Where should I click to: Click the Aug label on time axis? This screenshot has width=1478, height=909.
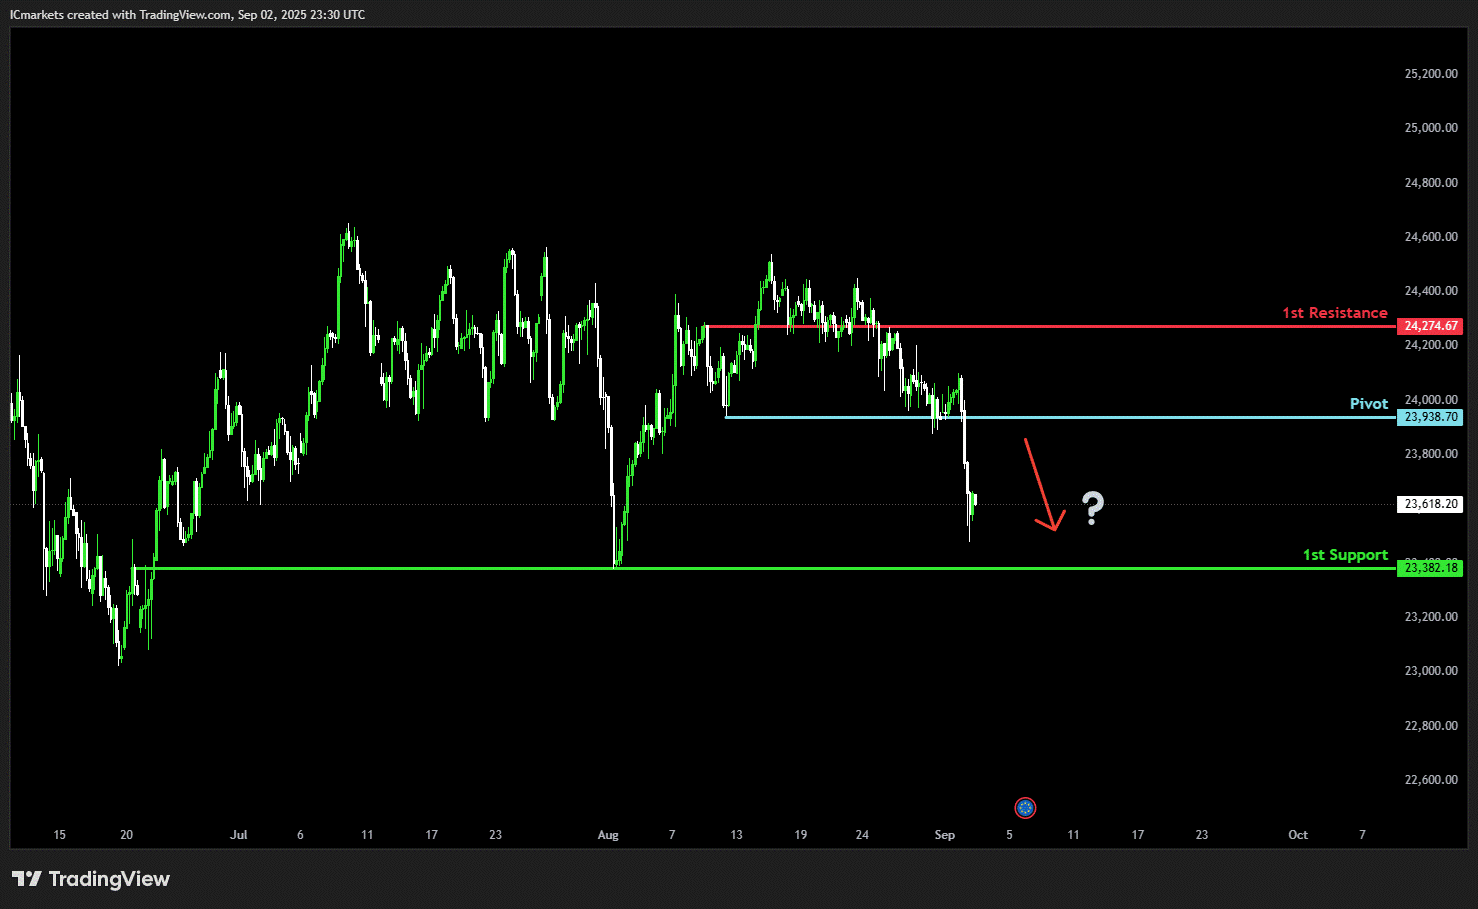point(608,835)
